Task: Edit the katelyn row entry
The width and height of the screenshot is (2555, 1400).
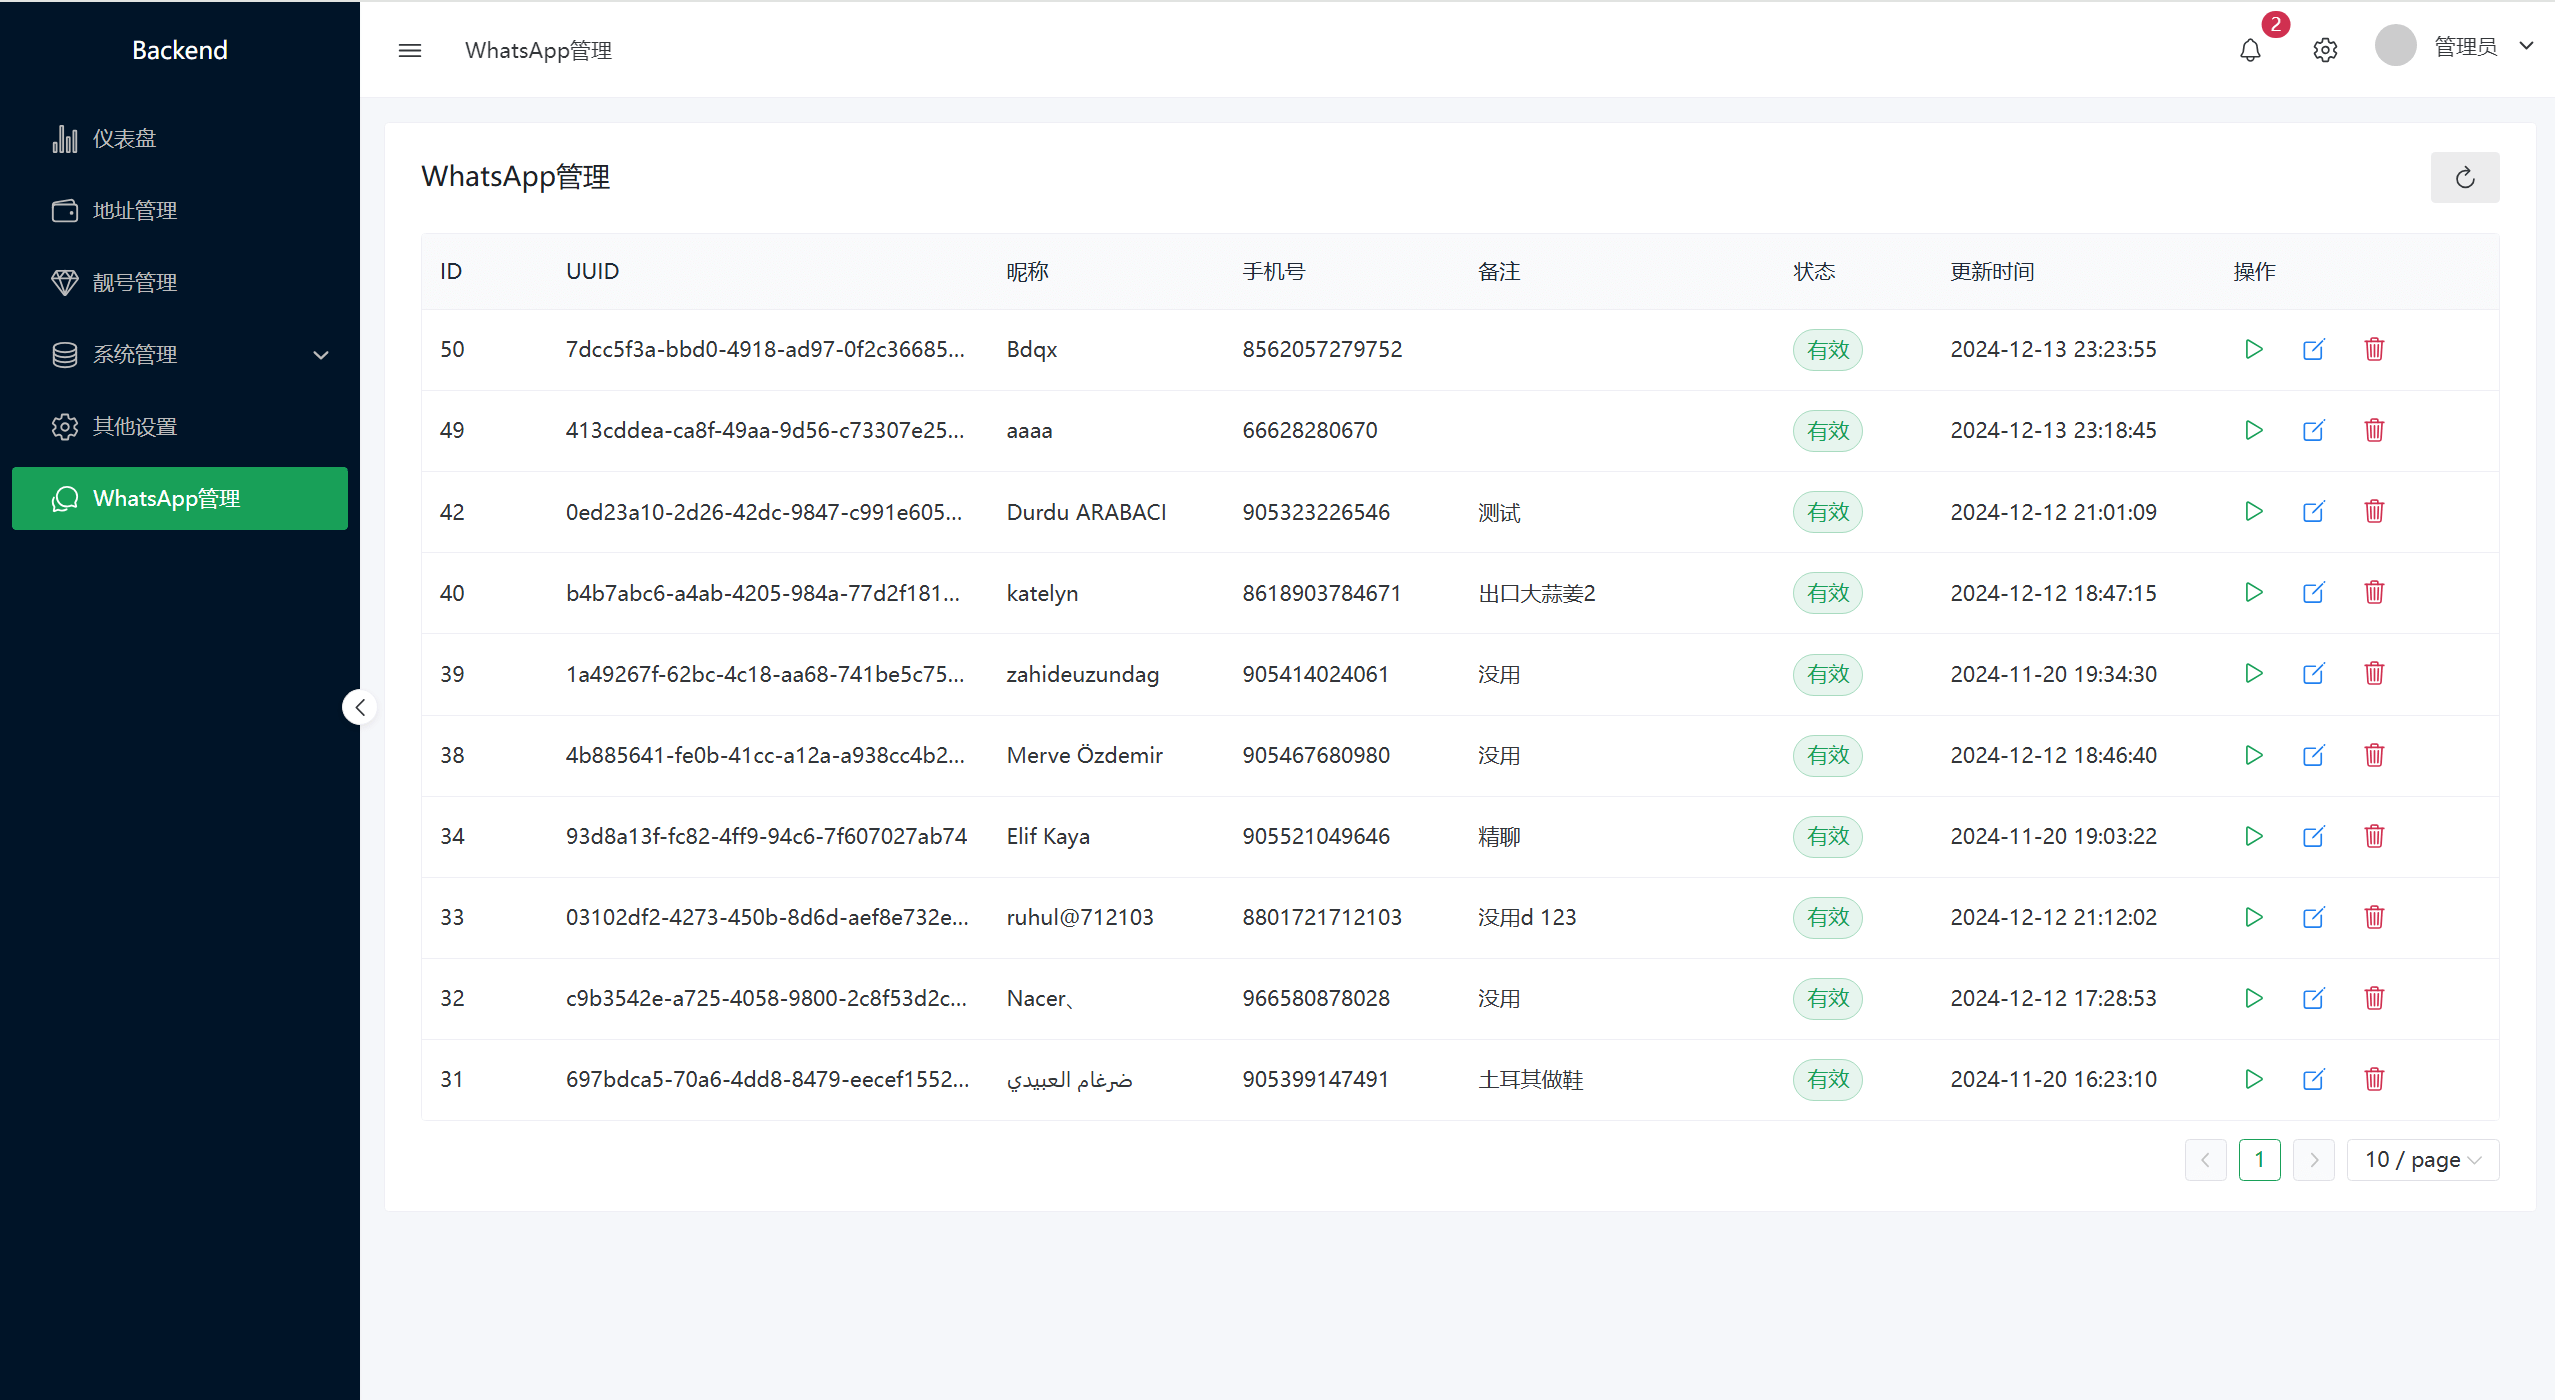Action: [x=2313, y=593]
